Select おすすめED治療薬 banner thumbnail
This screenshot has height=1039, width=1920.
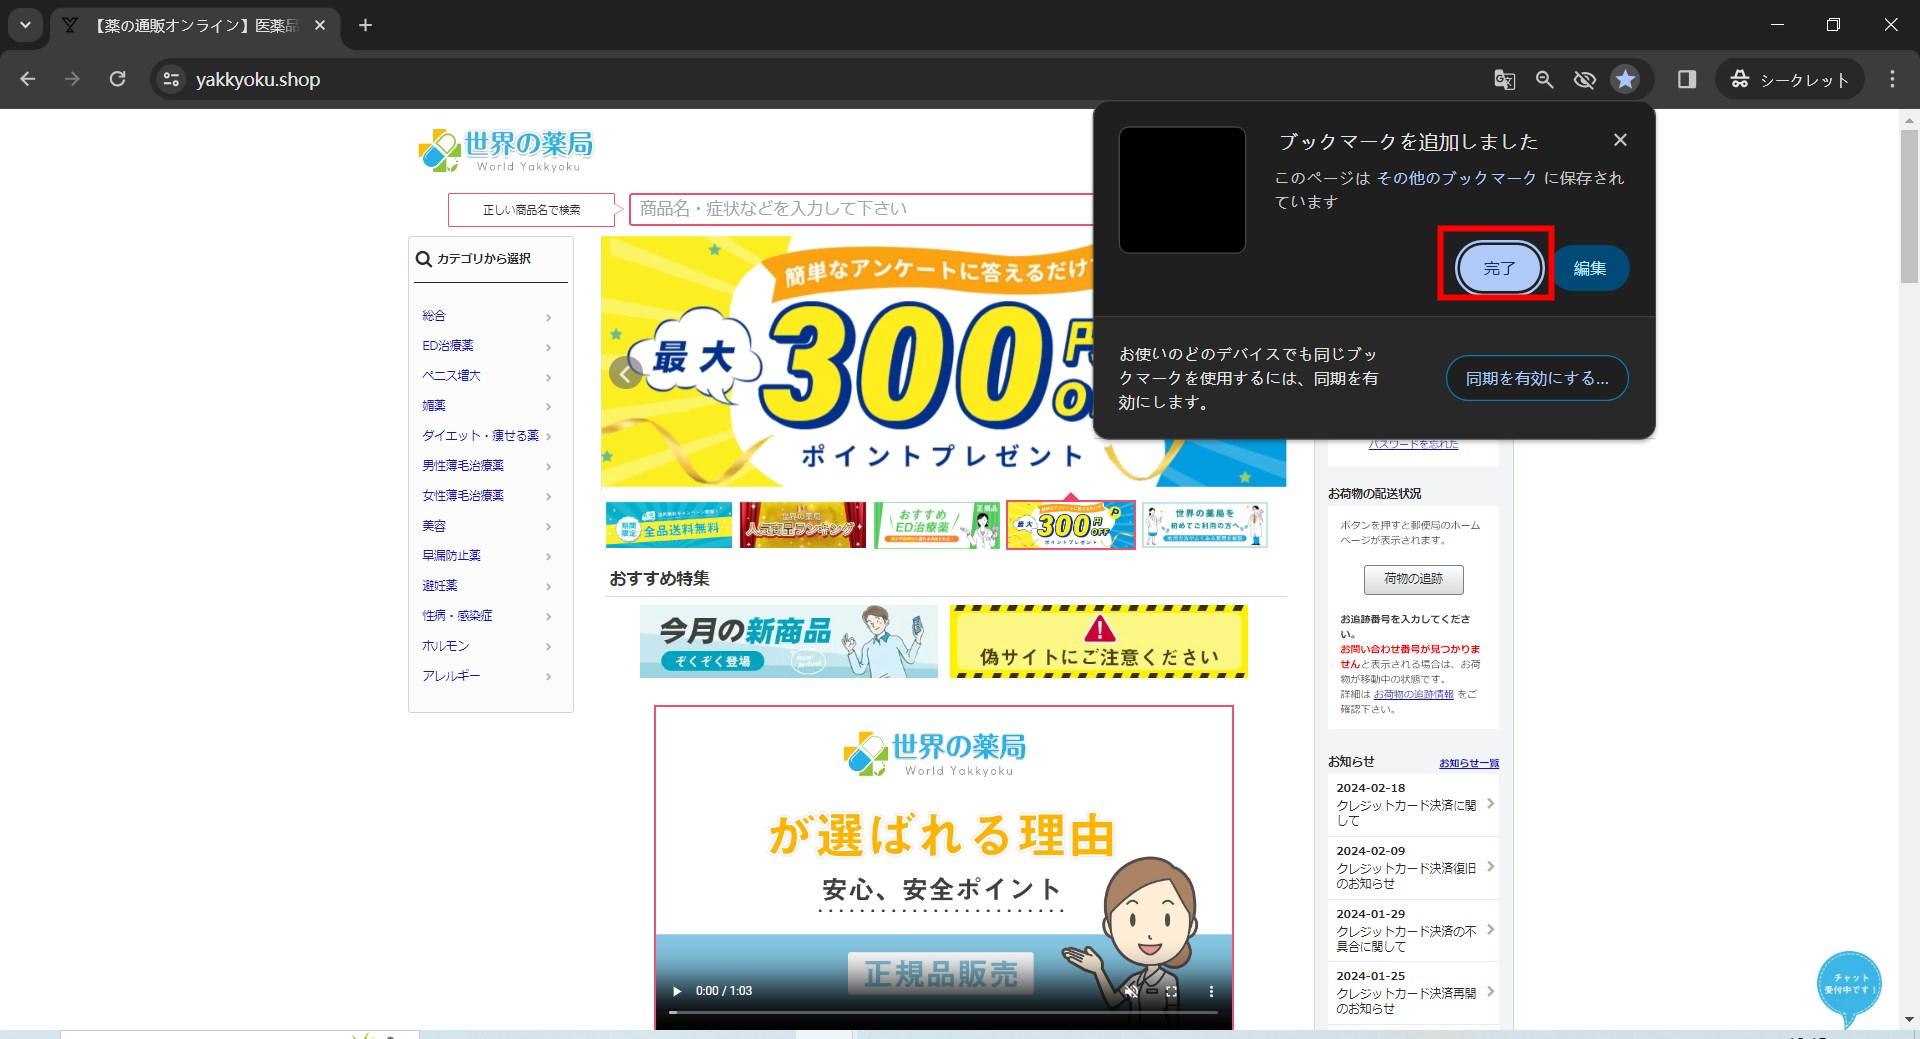pyautogui.click(x=937, y=525)
